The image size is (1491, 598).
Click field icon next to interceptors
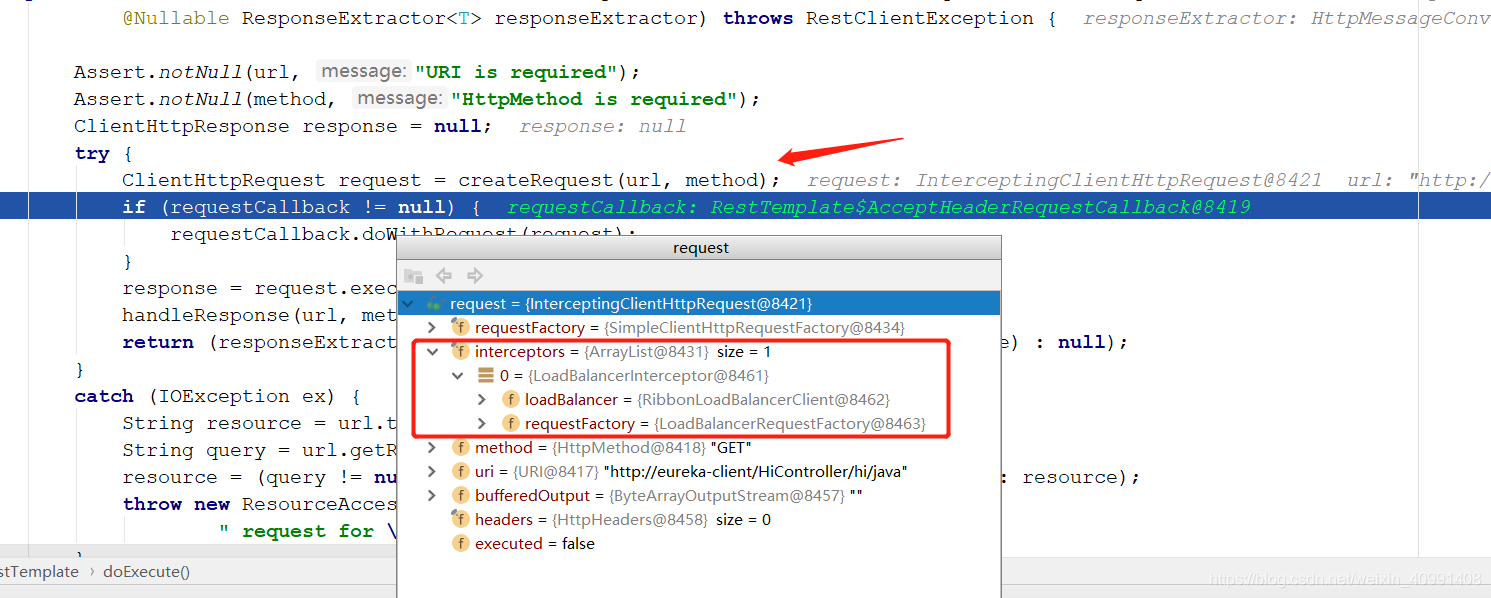(x=460, y=351)
